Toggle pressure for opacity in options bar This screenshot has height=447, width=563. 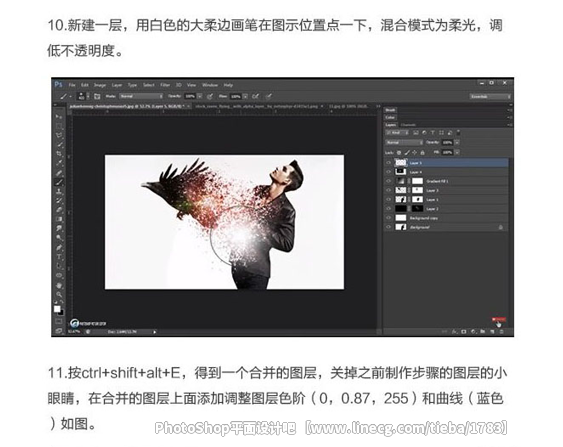210,97
